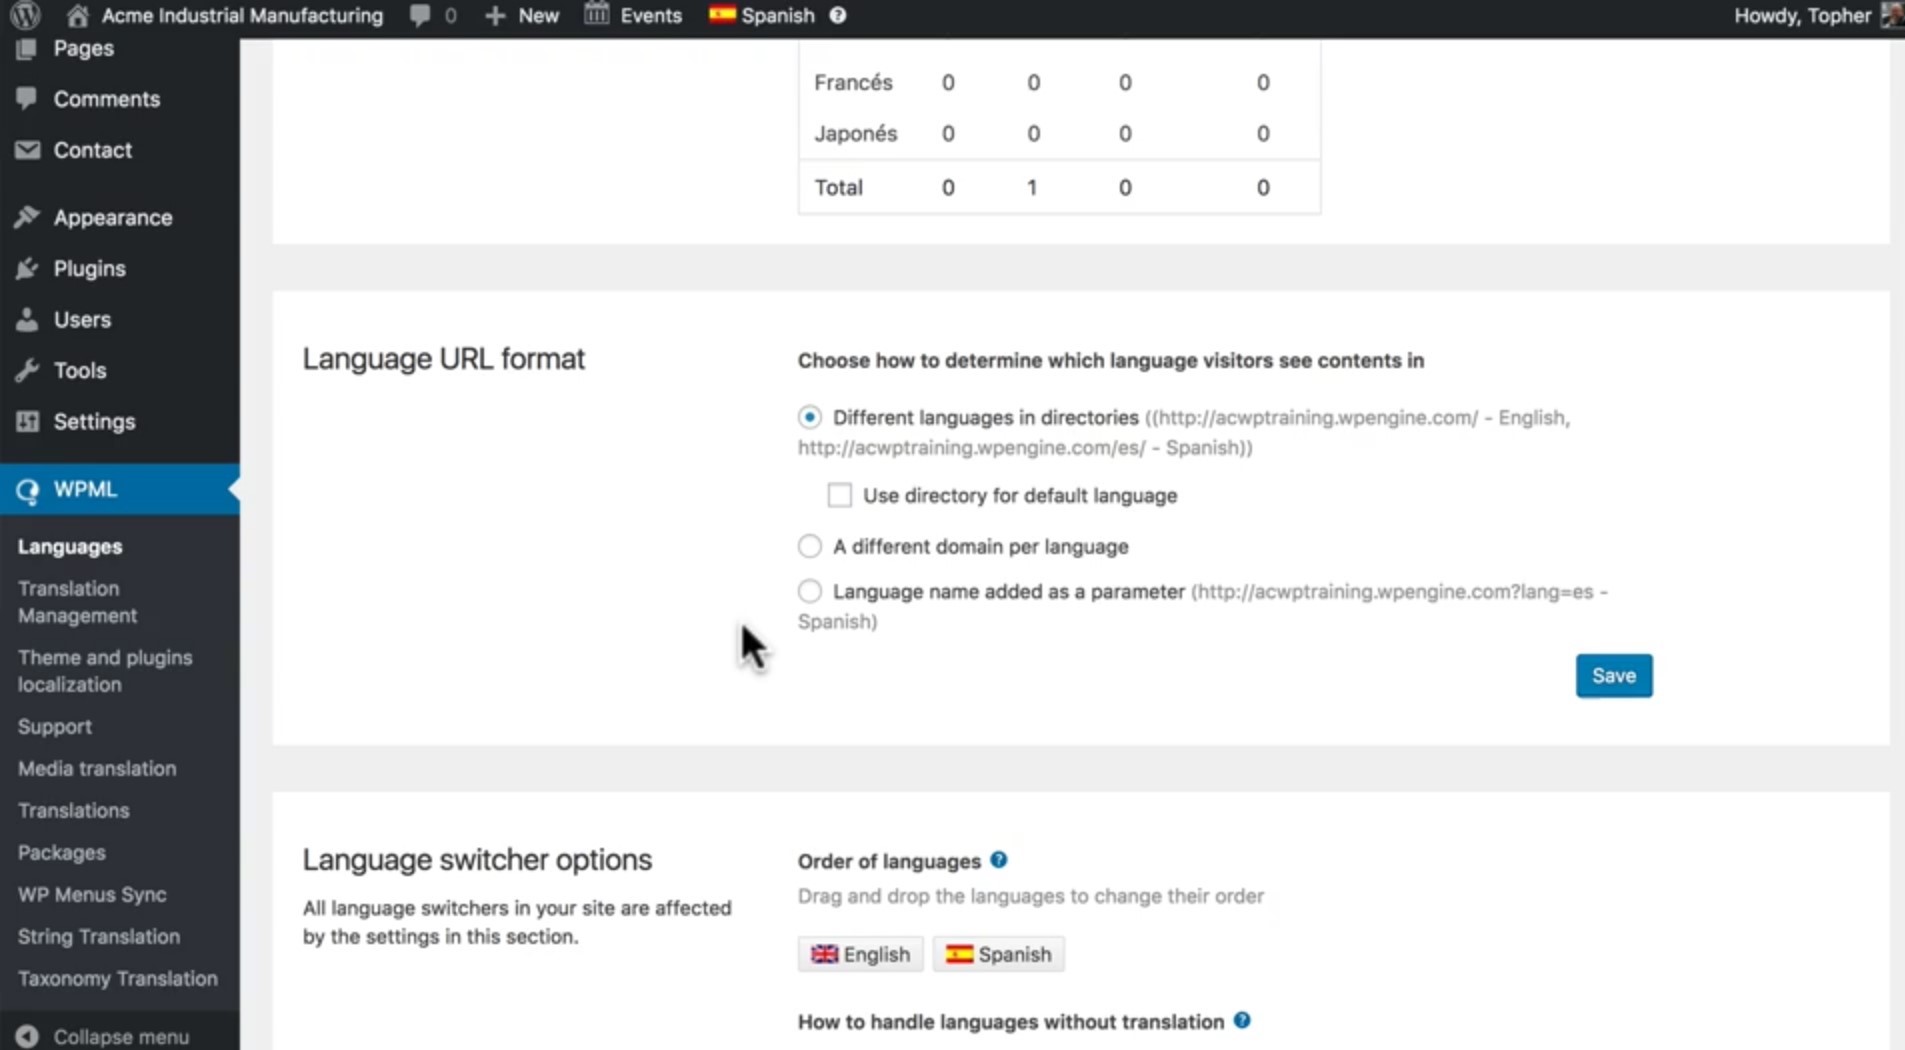Open Plugins via its sidebar icon
1905x1050 pixels.
[27, 268]
